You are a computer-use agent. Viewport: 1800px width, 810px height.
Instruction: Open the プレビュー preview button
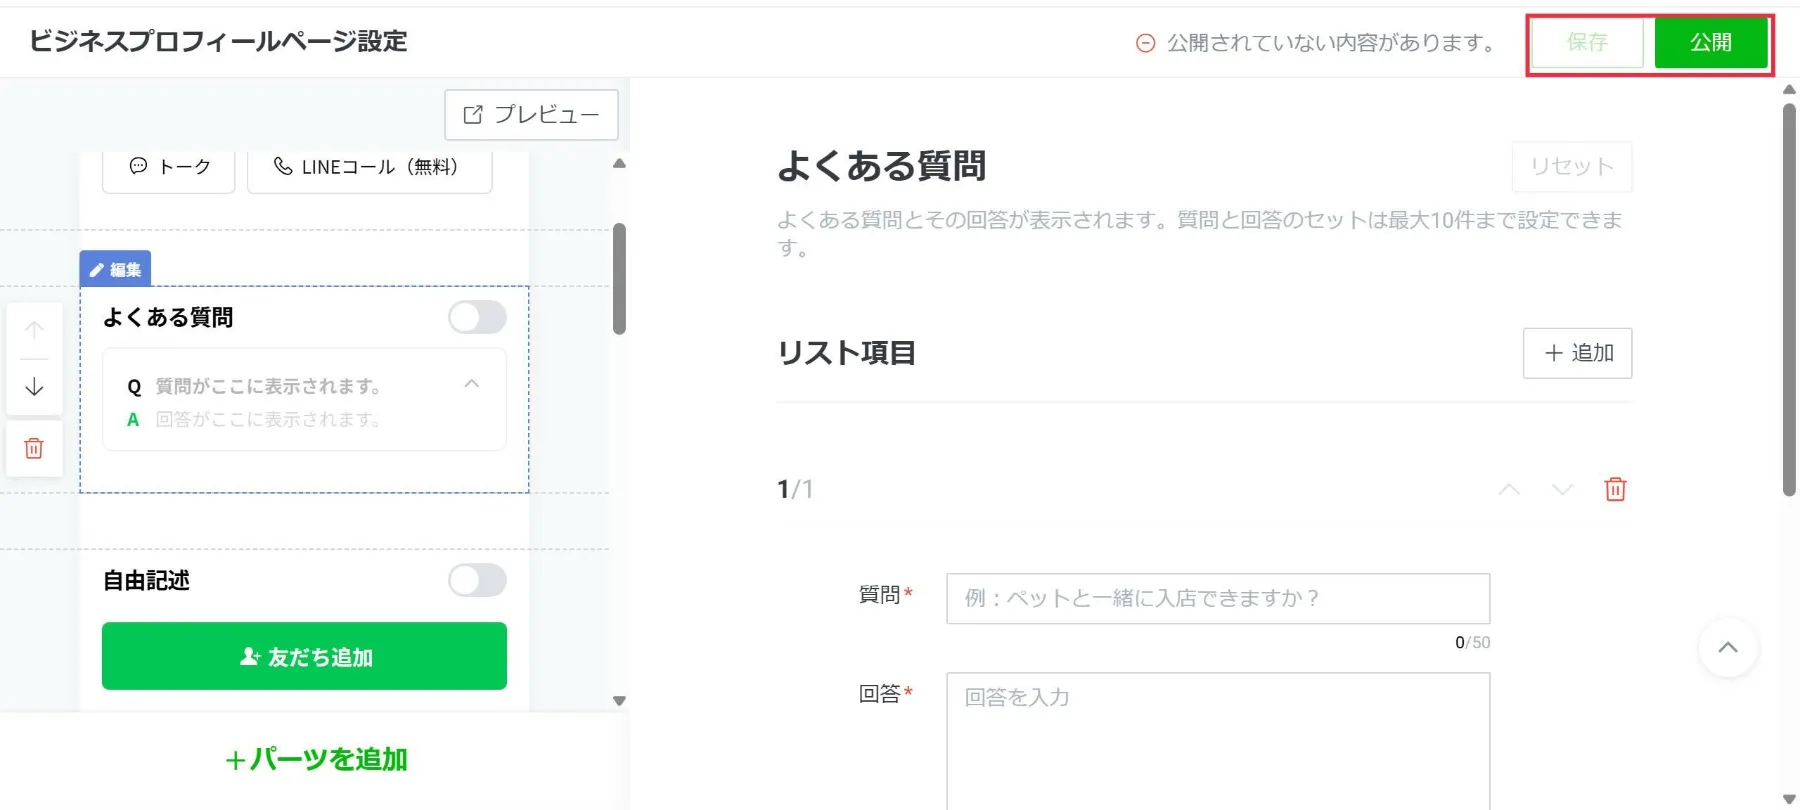531,115
